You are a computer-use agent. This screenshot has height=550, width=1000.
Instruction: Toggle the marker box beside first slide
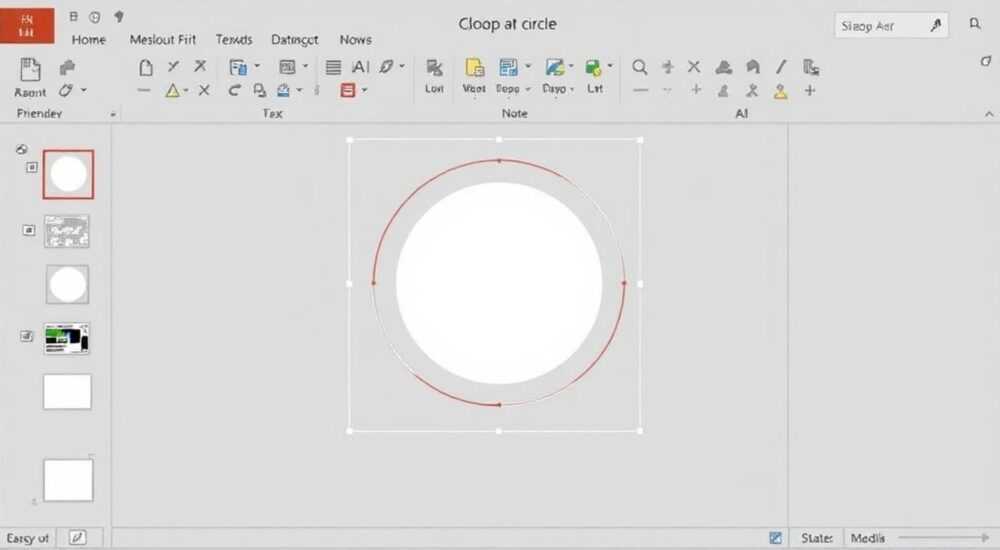click(x=32, y=167)
